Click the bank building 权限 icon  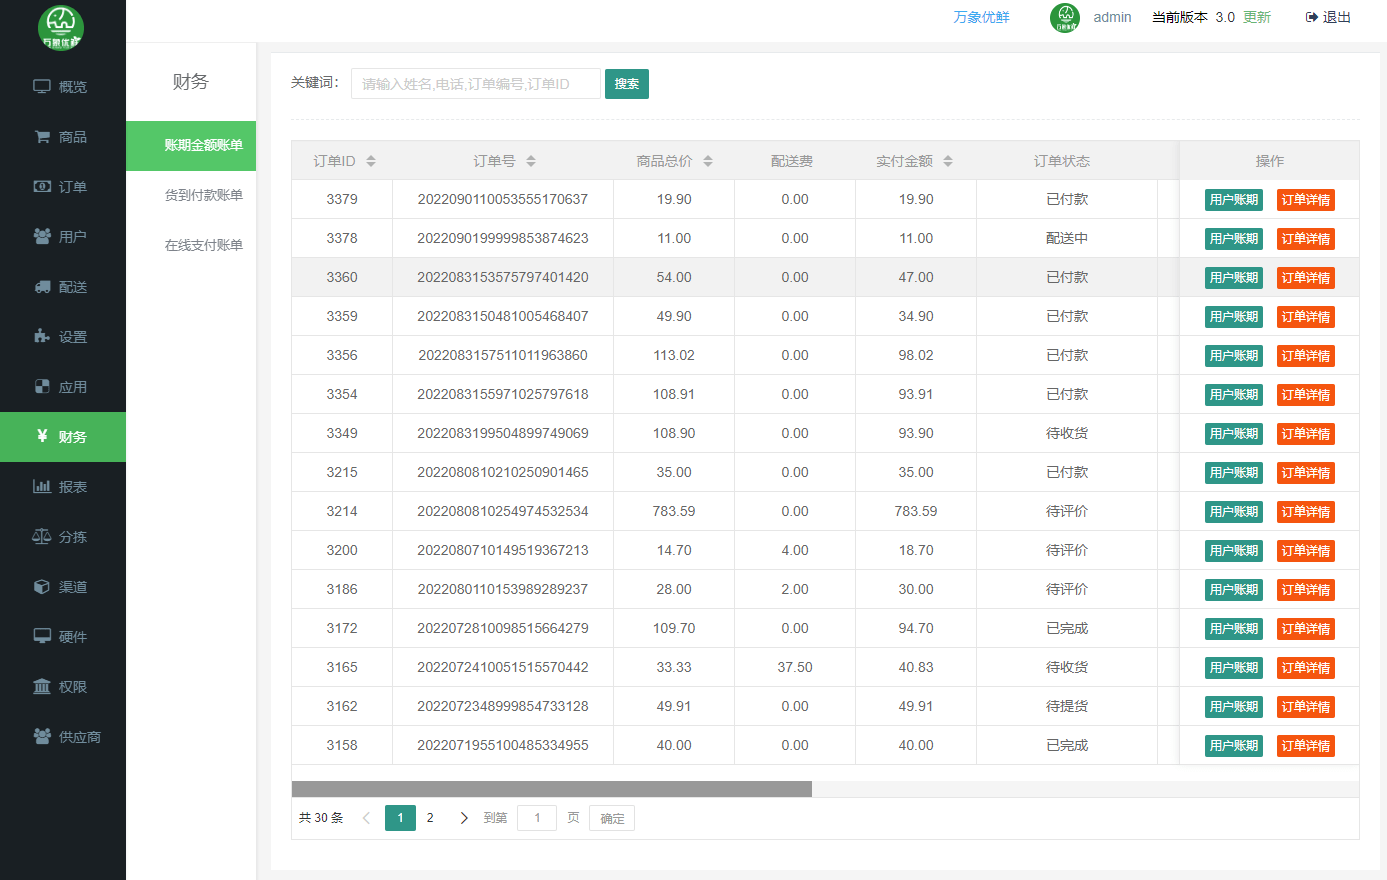(42, 687)
